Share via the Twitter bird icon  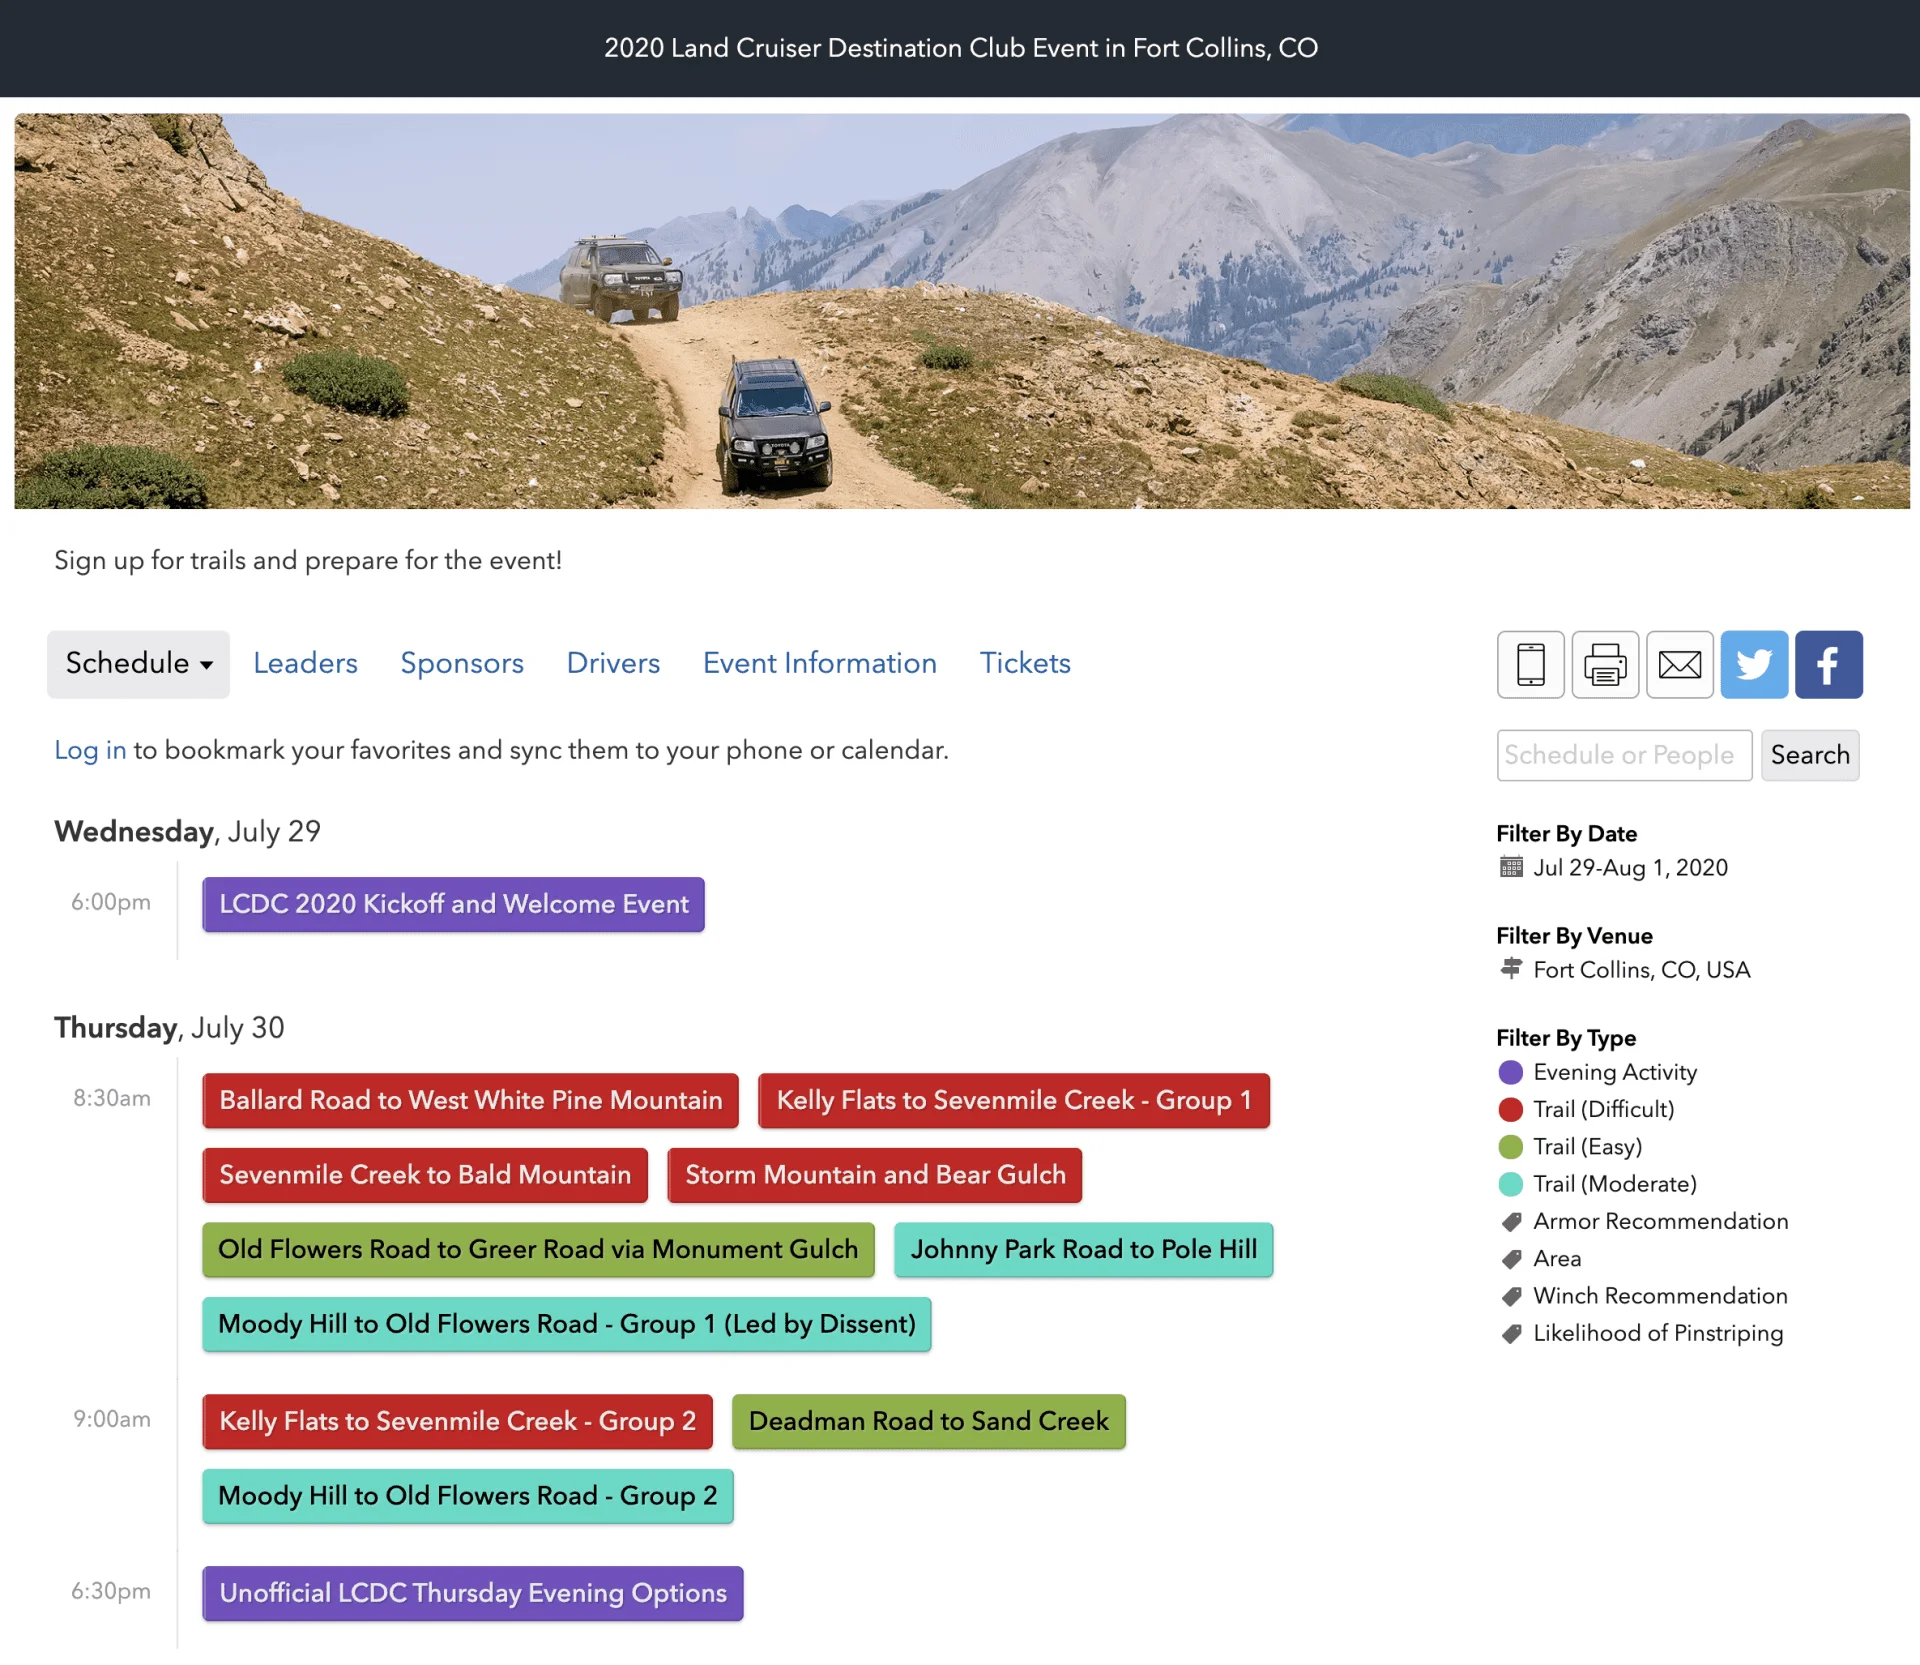tap(1754, 664)
